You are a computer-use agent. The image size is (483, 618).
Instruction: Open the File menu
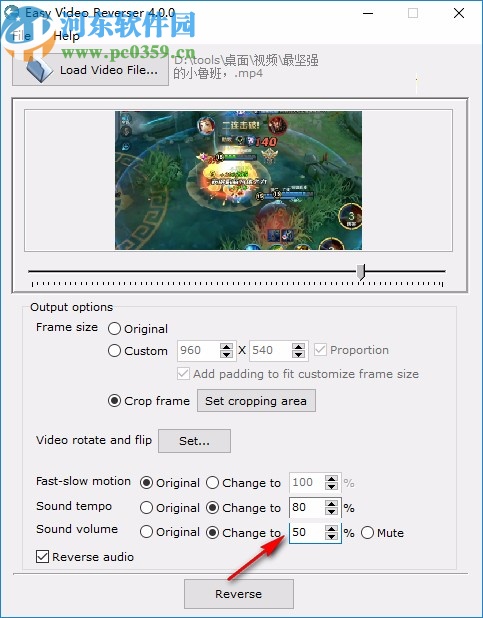pos(21,36)
